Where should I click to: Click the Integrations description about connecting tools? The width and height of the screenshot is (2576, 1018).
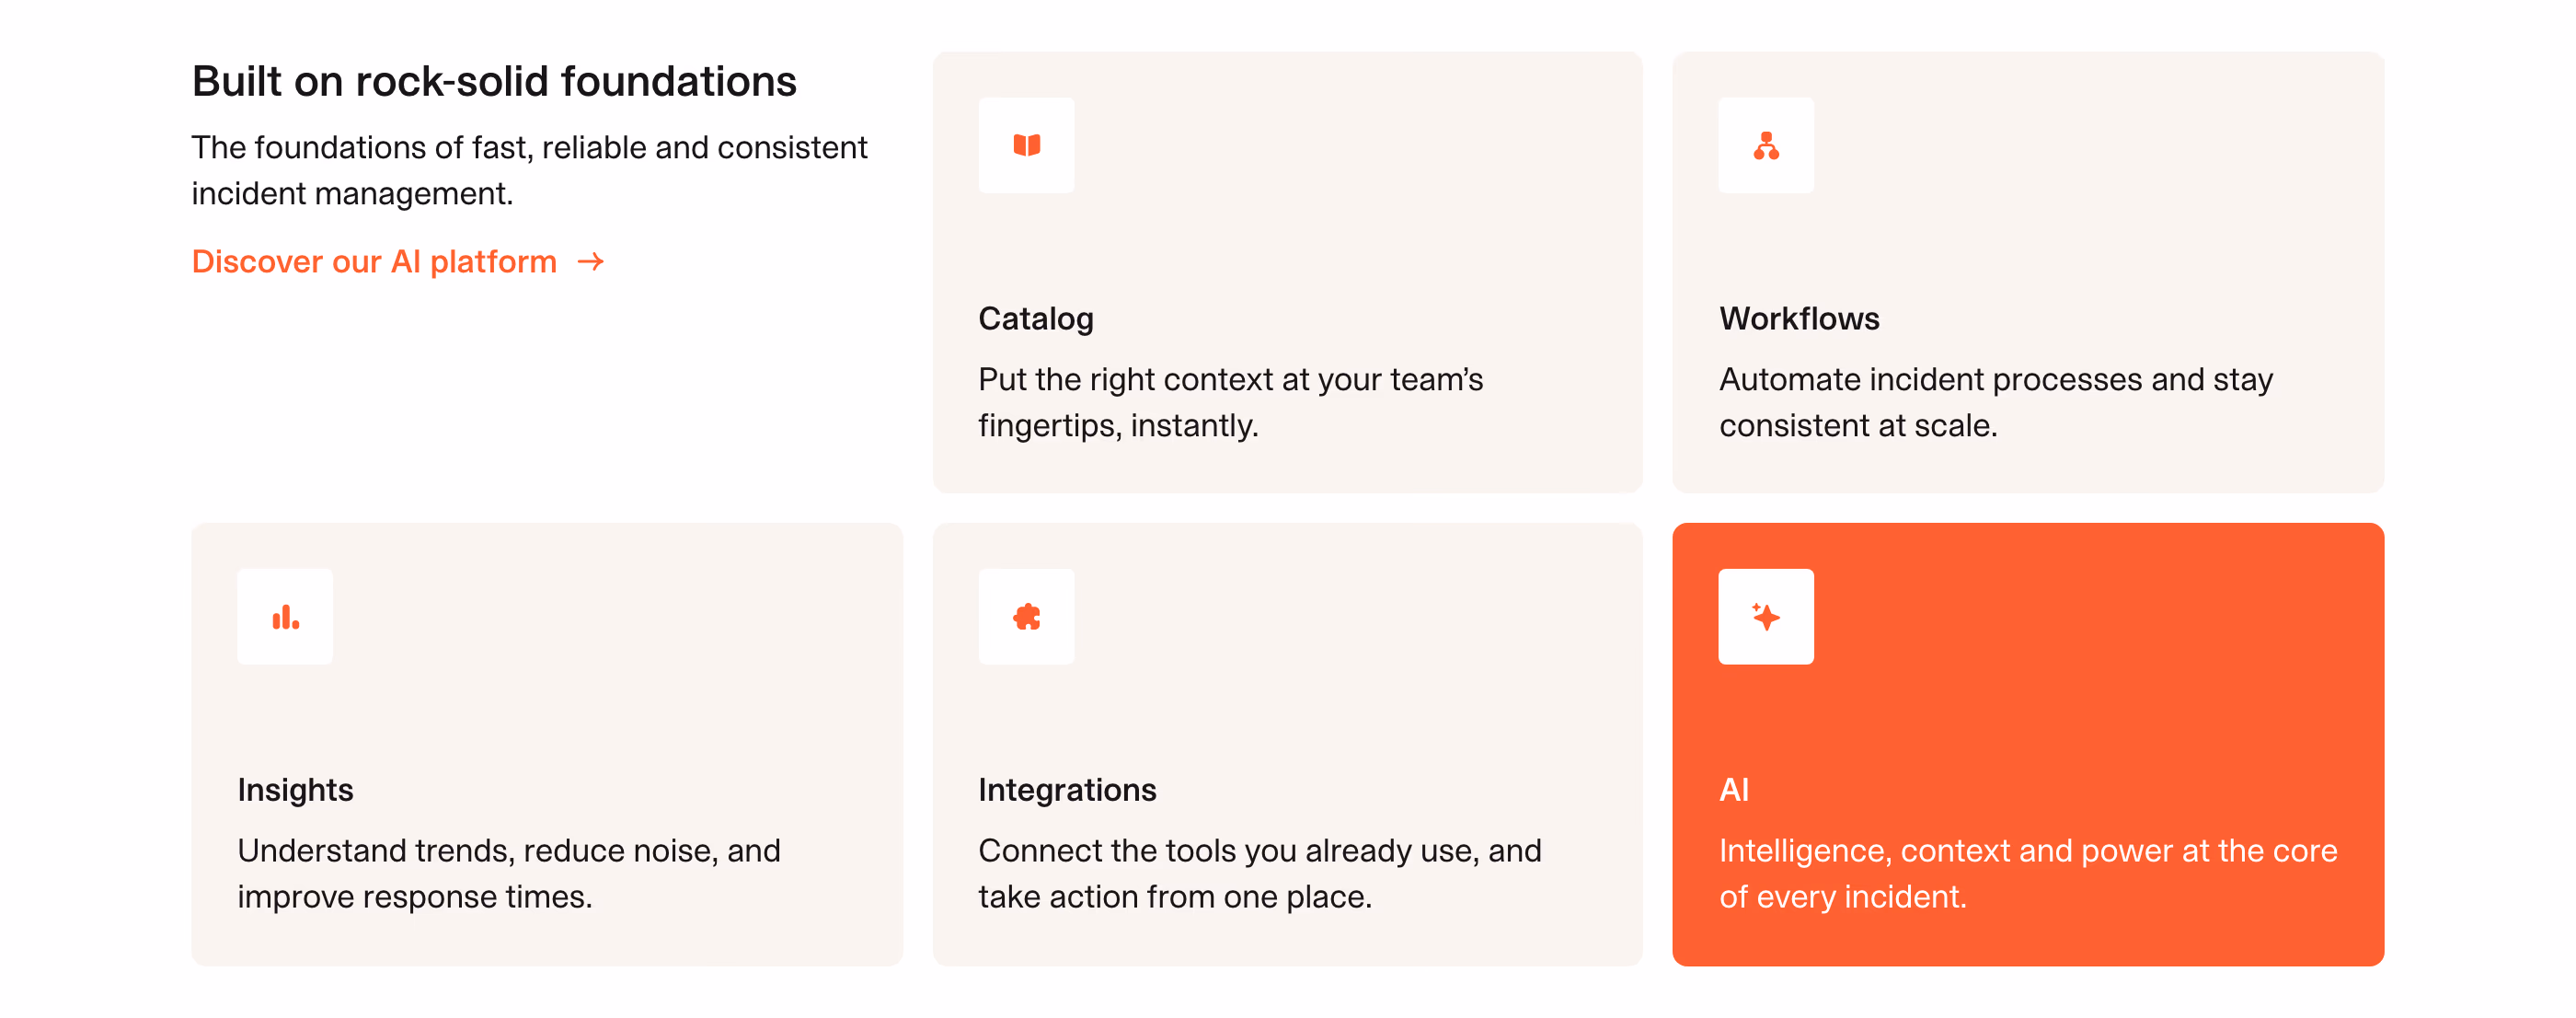pyautogui.click(x=1260, y=874)
